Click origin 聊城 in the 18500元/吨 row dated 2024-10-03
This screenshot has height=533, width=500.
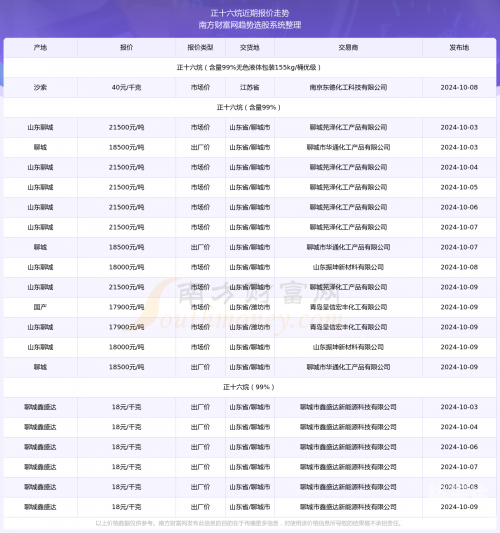coord(40,147)
